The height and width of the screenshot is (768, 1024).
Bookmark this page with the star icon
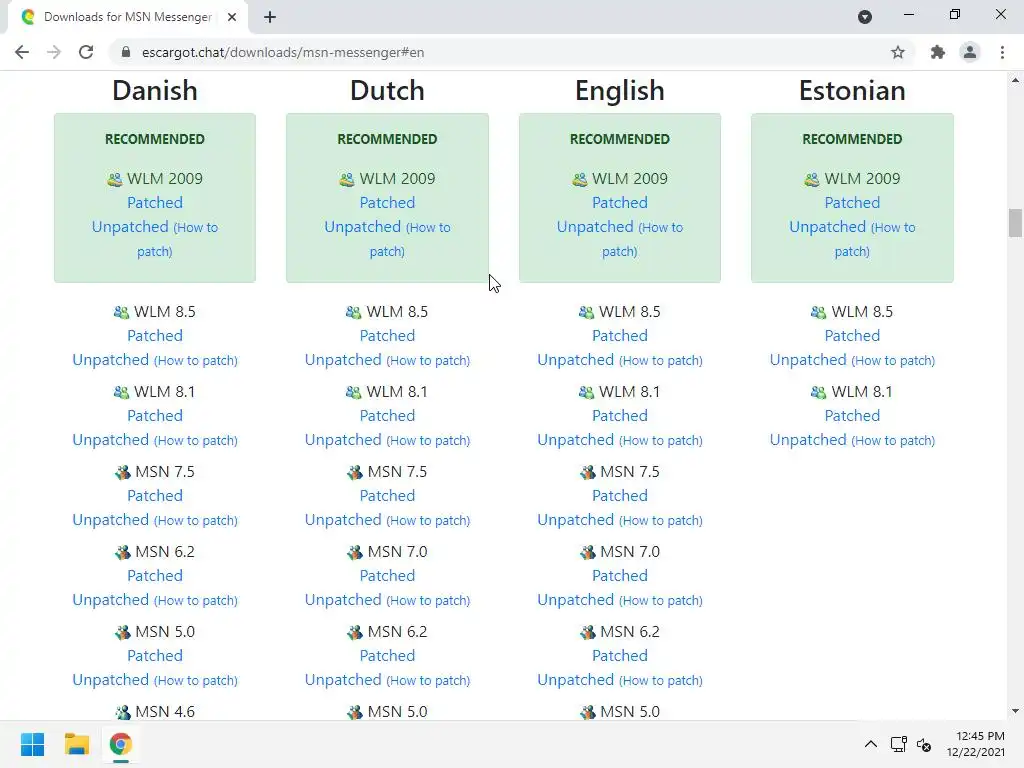coord(898,52)
